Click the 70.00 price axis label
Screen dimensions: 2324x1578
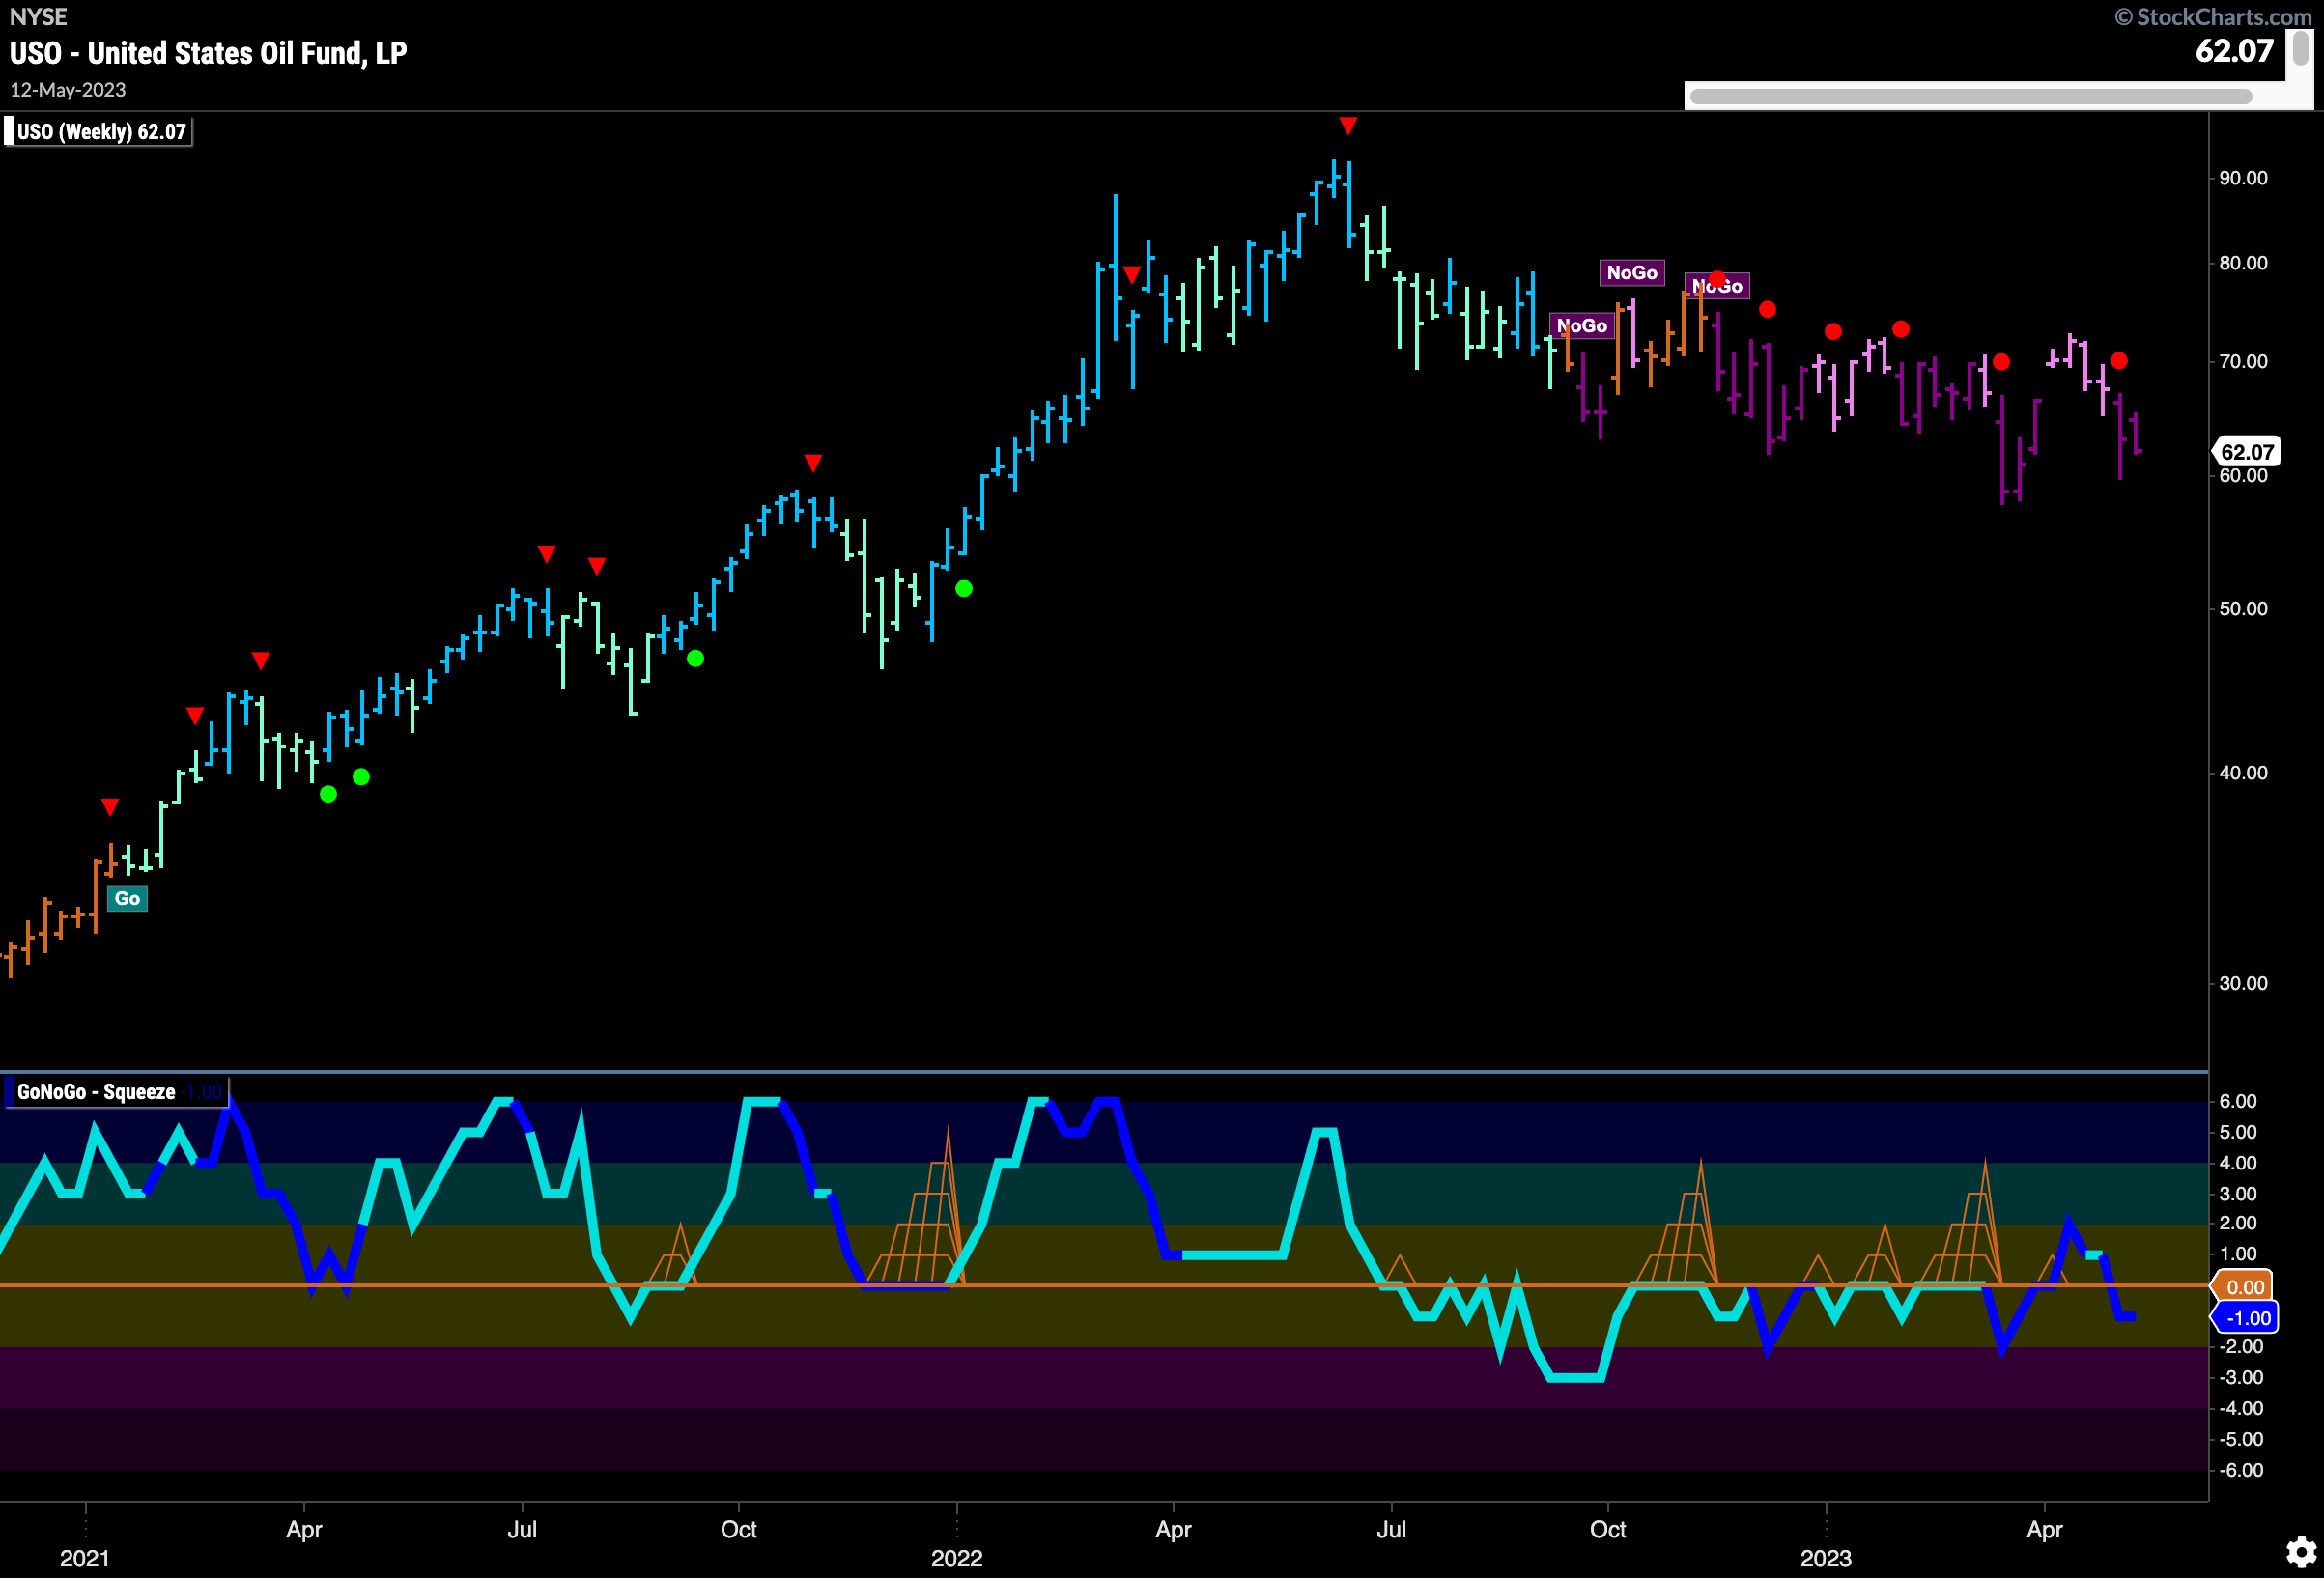2243,361
